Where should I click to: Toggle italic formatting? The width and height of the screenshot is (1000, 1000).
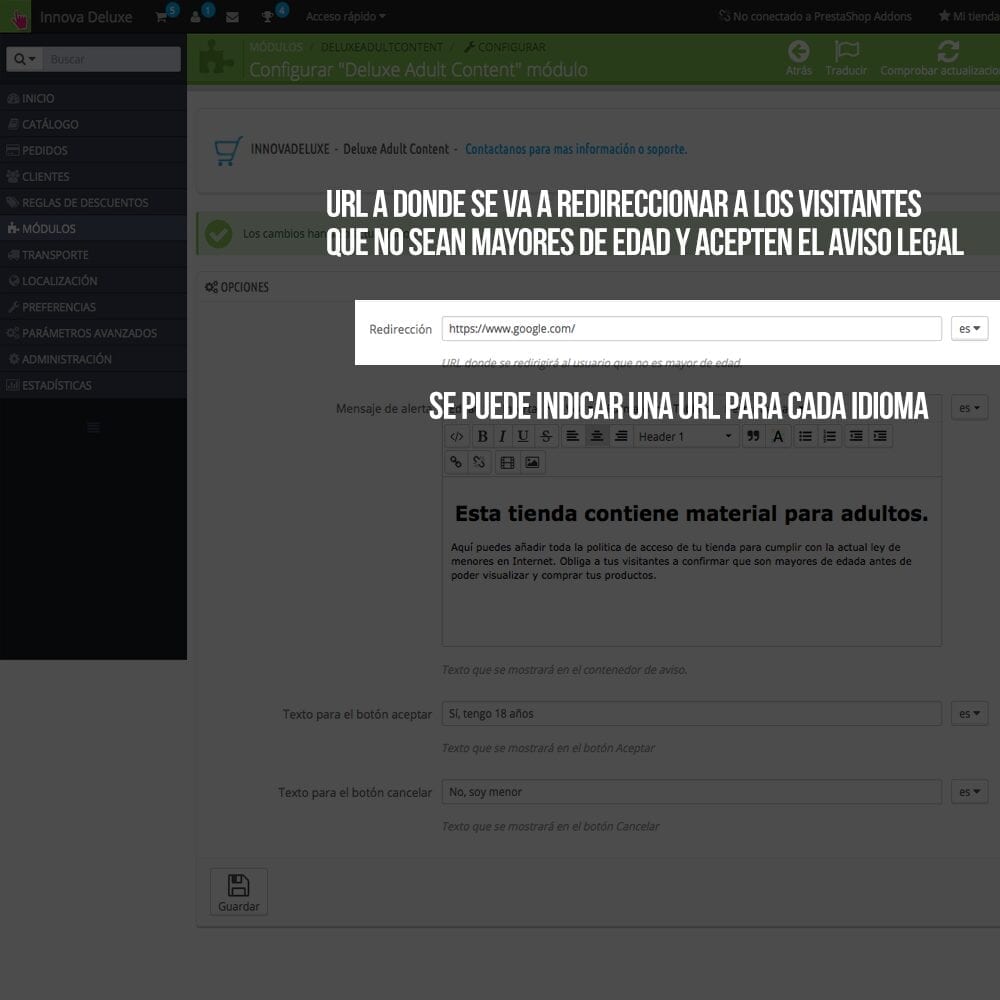pos(503,436)
